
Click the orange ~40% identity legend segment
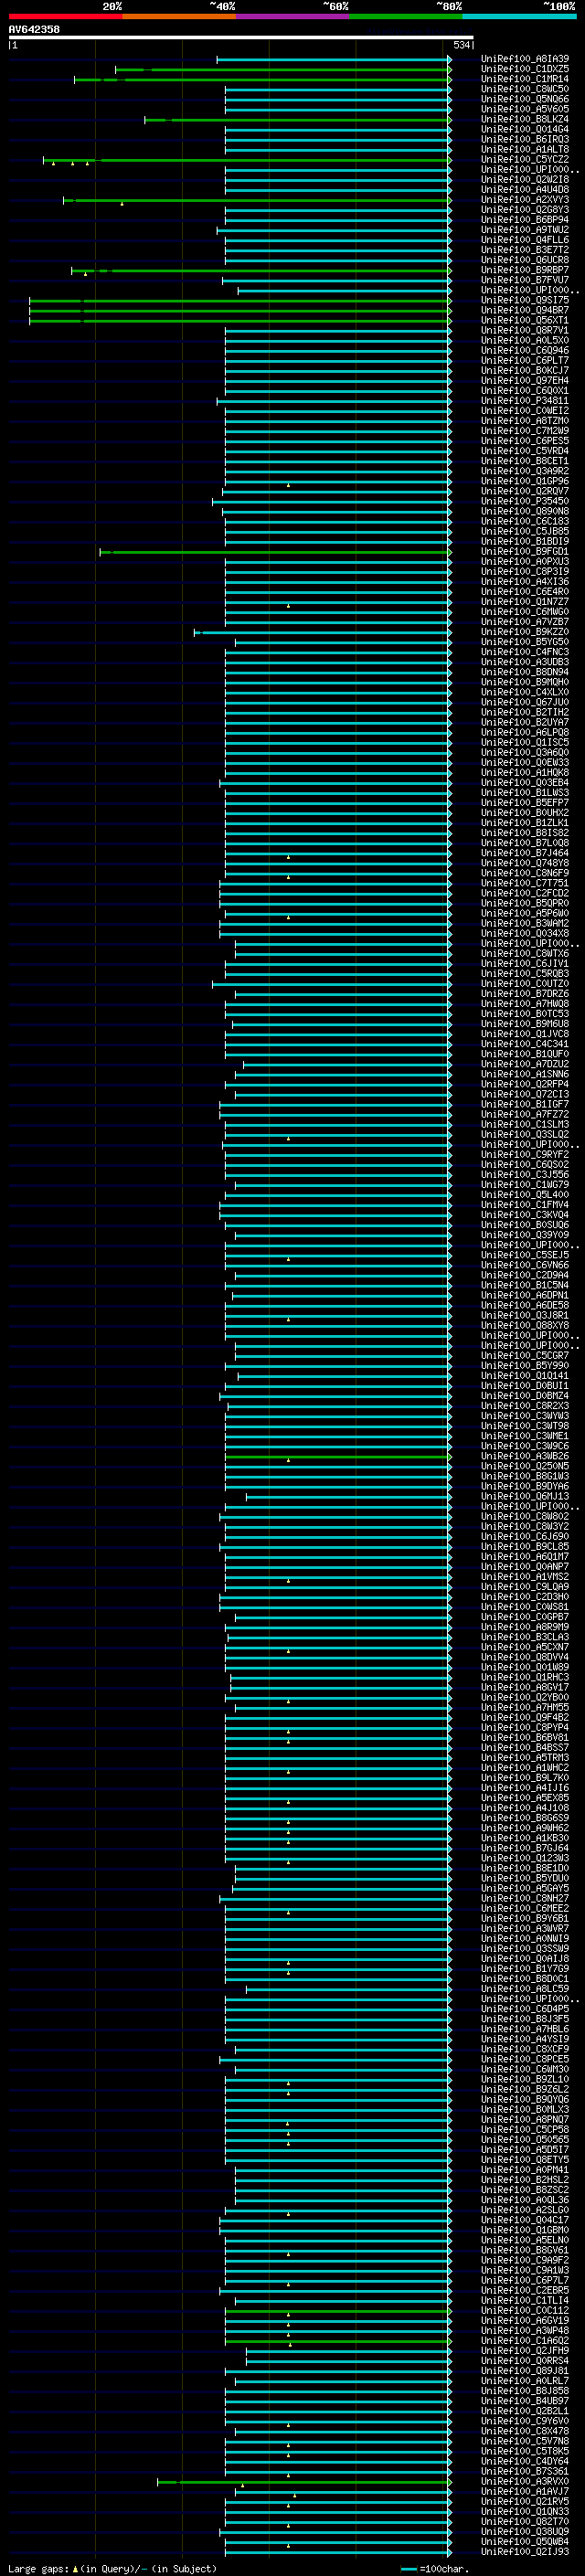[179, 16]
